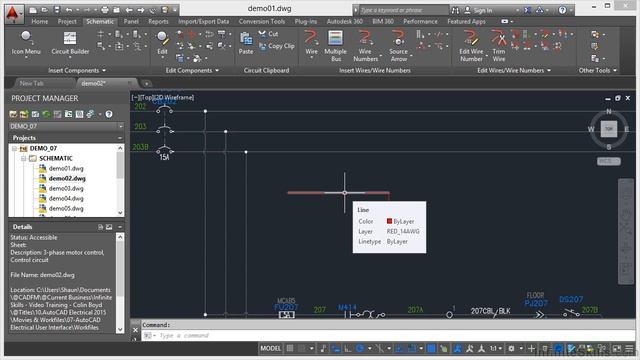Screen dimensions: 640x360
Task: Click Project Manager help icon
Action: tap(109, 114)
